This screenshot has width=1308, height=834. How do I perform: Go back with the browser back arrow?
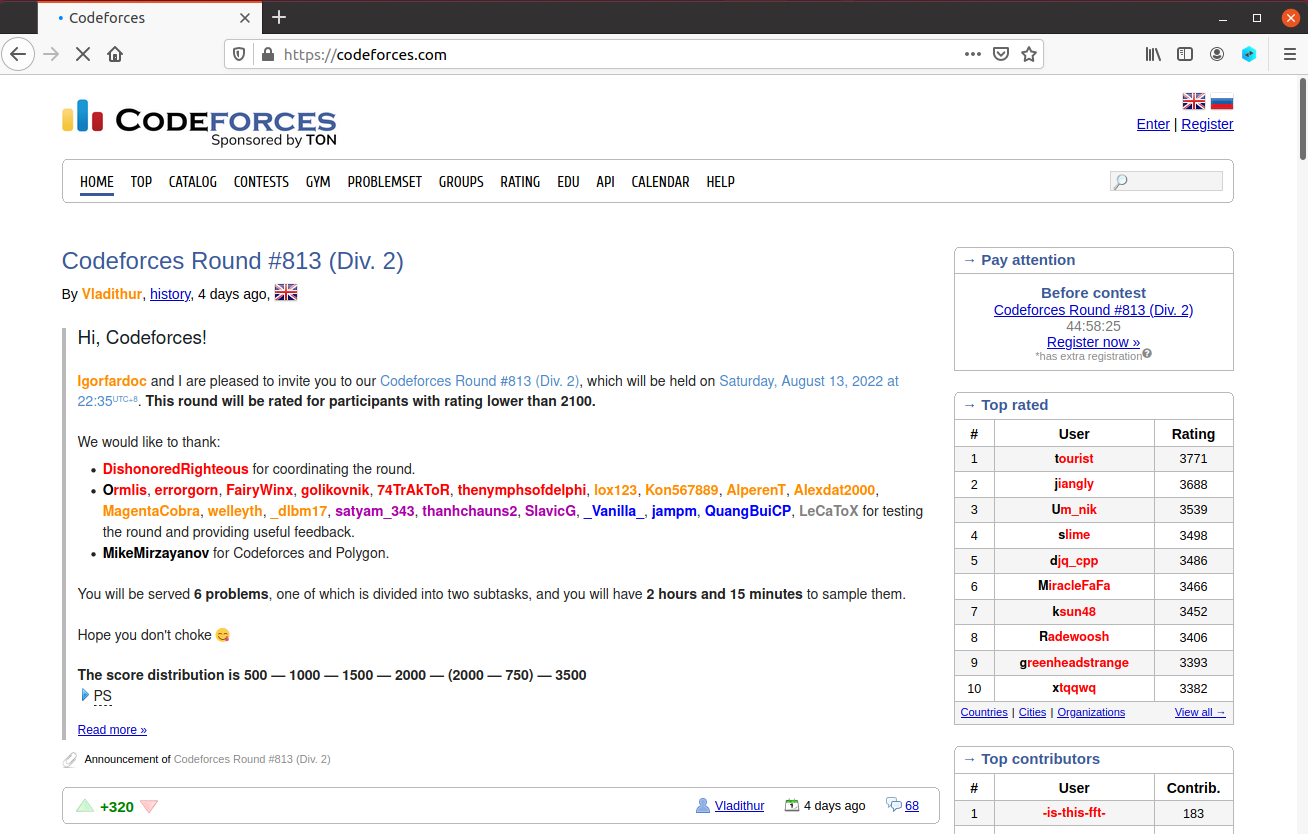pyautogui.click(x=18, y=54)
